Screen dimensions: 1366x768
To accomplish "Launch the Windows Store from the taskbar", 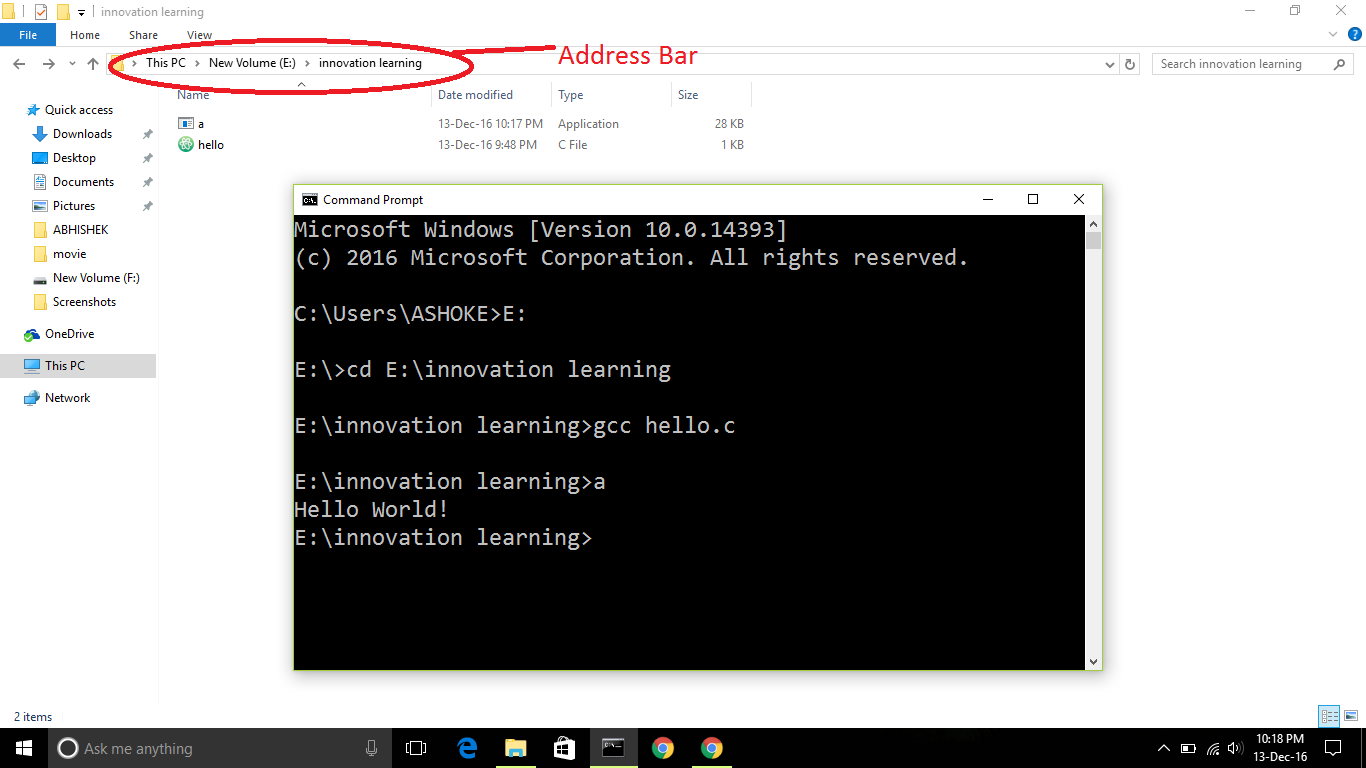I will click(x=563, y=747).
